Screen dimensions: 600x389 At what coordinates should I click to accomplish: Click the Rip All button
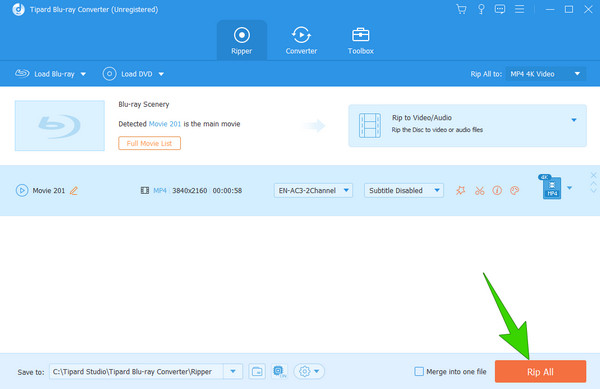pyautogui.click(x=540, y=371)
